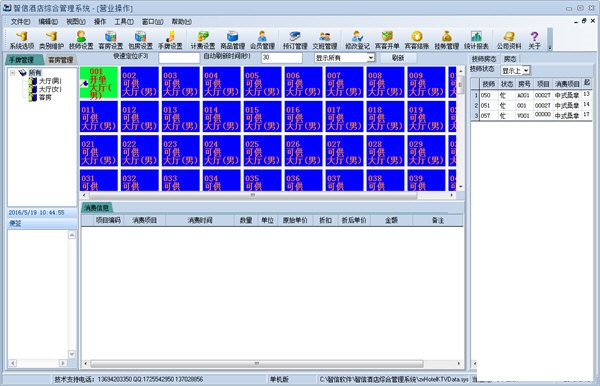Select the green room tile 001
Screen dimensions: 600x386
99,82
